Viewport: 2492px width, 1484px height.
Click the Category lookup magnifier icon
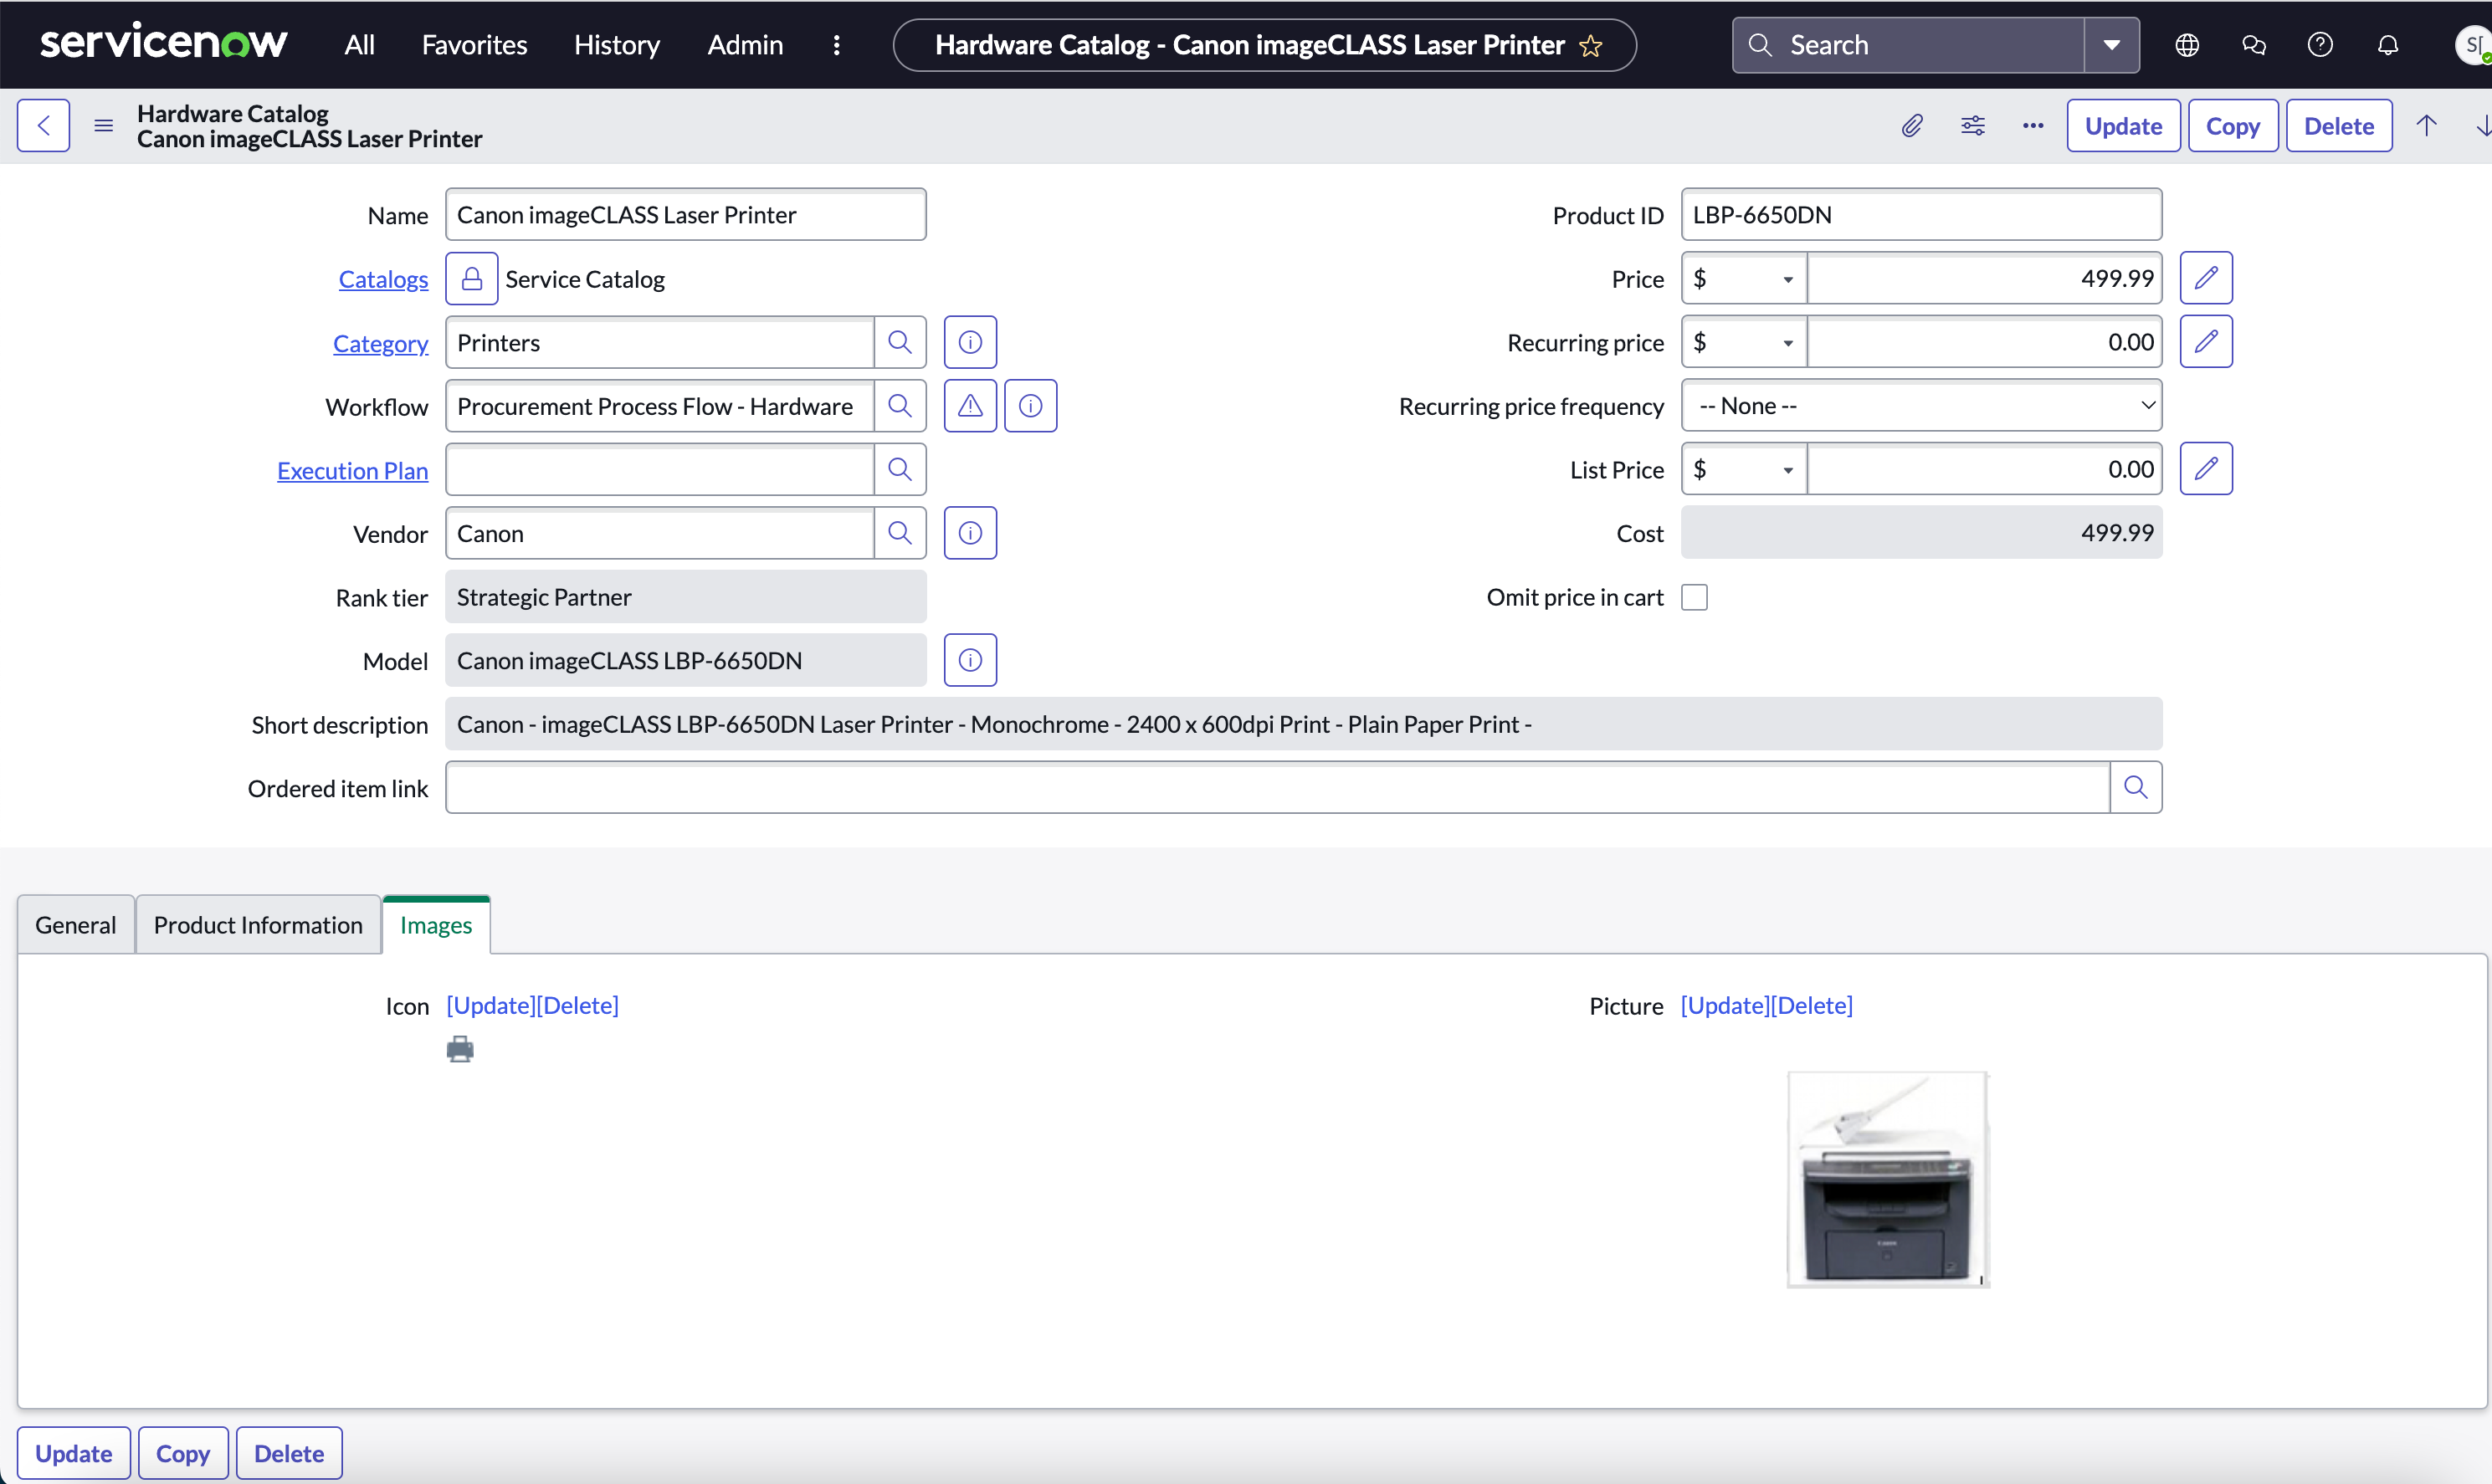point(900,343)
